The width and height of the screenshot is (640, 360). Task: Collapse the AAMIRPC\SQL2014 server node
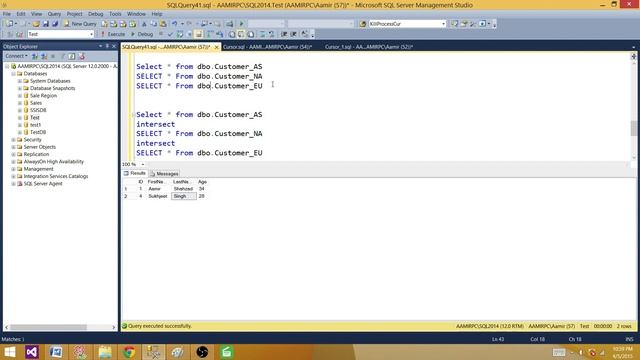click(x=7, y=66)
